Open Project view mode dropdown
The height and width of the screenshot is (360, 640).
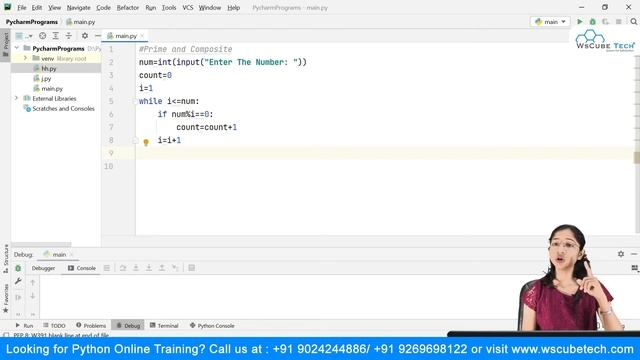[x=23, y=36]
